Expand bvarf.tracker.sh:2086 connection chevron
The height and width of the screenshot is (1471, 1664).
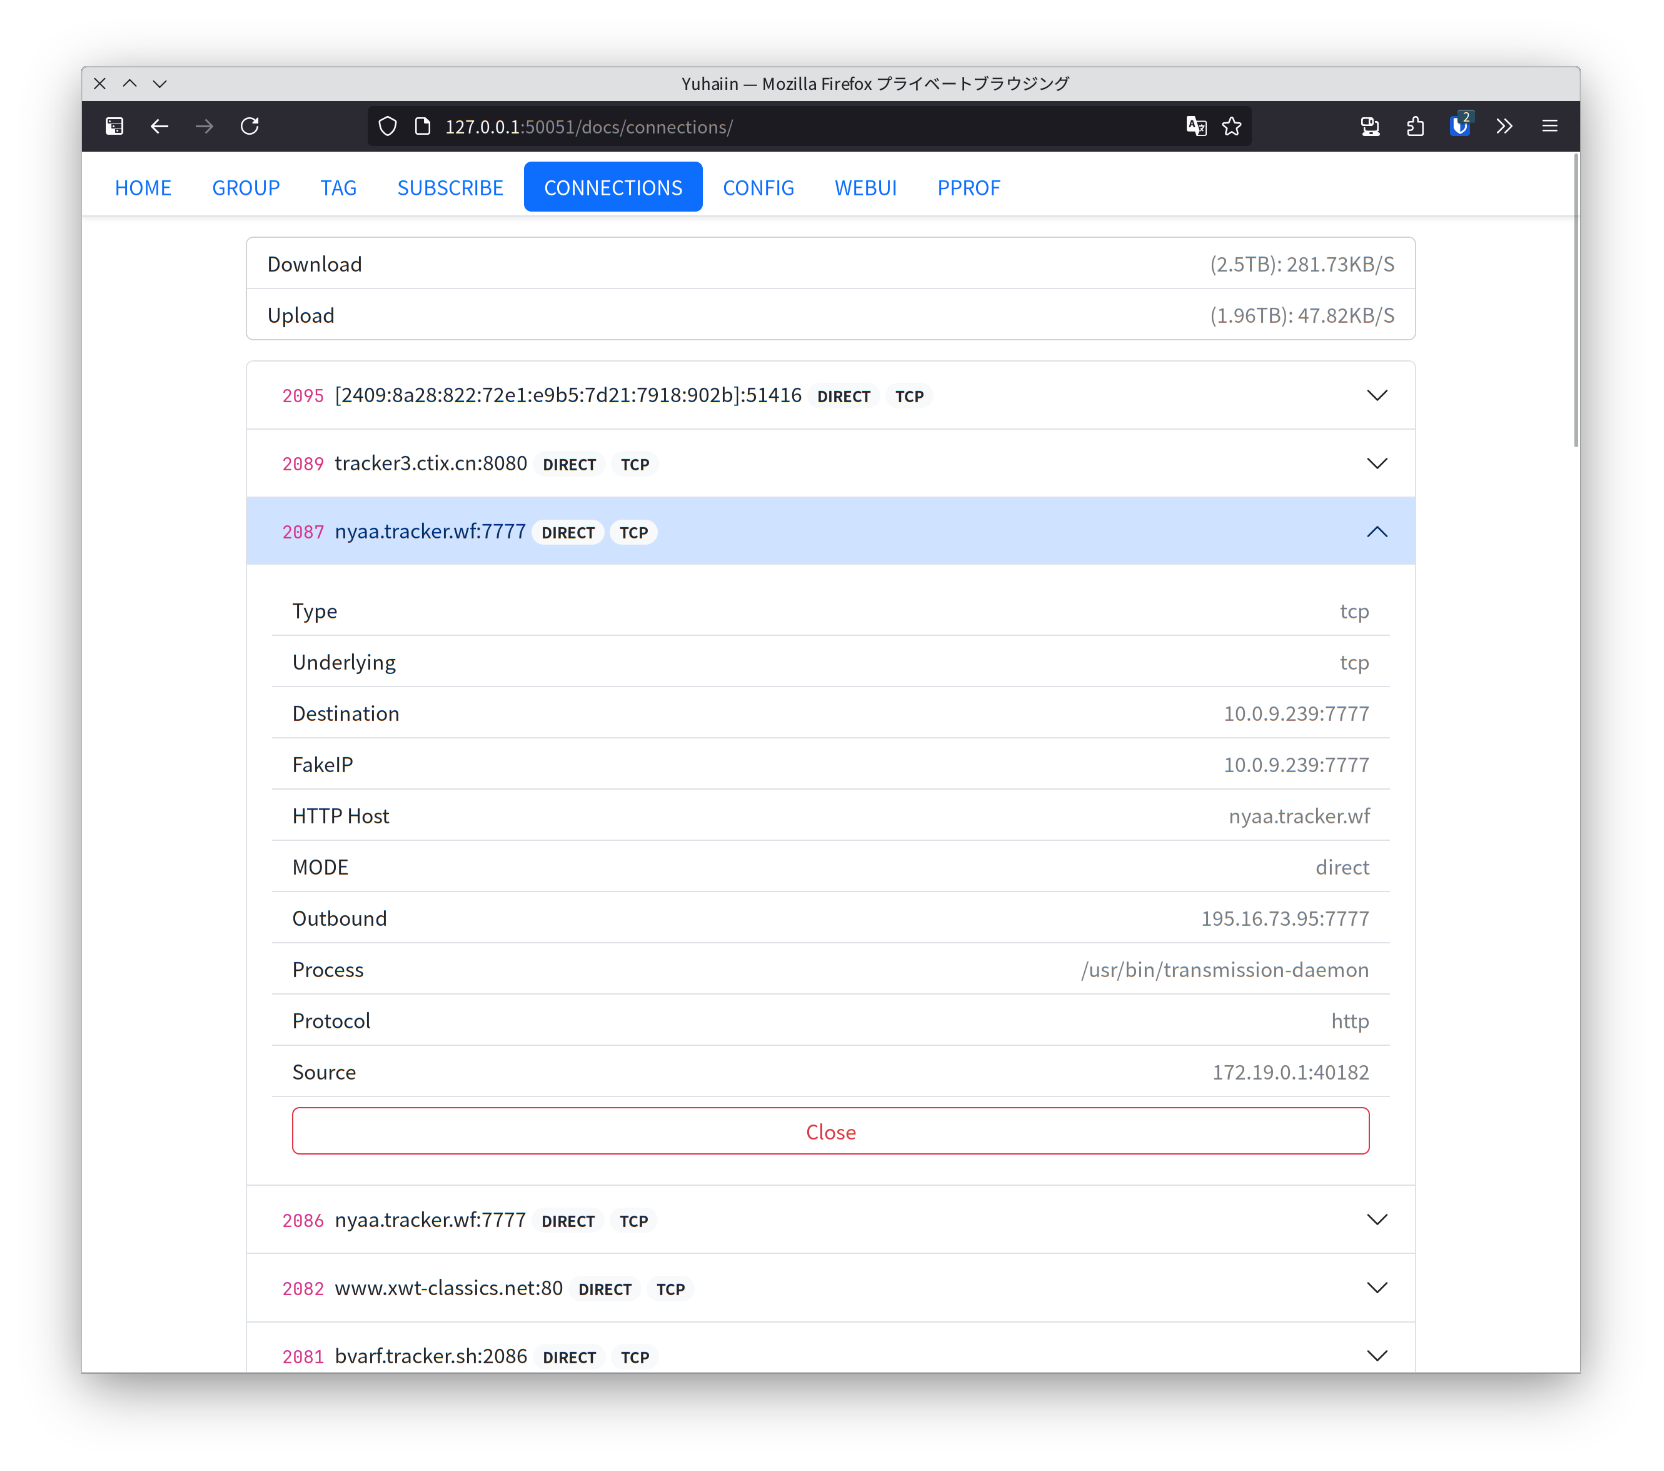pos(1377,1356)
